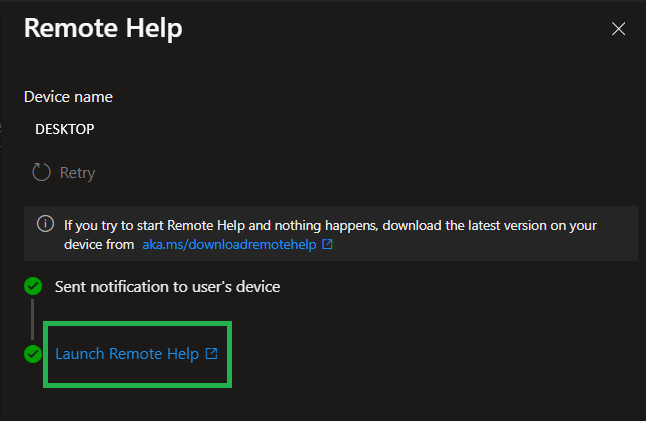The height and width of the screenshot is (421, 646).
Task: Click green checkmark beside Sent notification
Action: [x=33, y=287]
